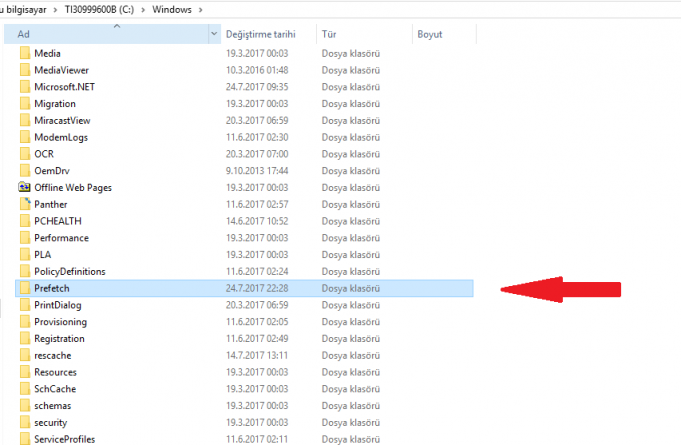Select the SchCache folder name

(x=55, y=389)
